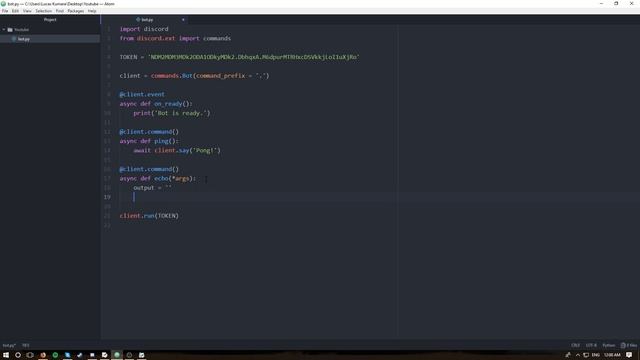Click on 'async def echo(*args):' line
Image resolution: width=640 pixels, height=360 pixels.
[x=158, y=178]
